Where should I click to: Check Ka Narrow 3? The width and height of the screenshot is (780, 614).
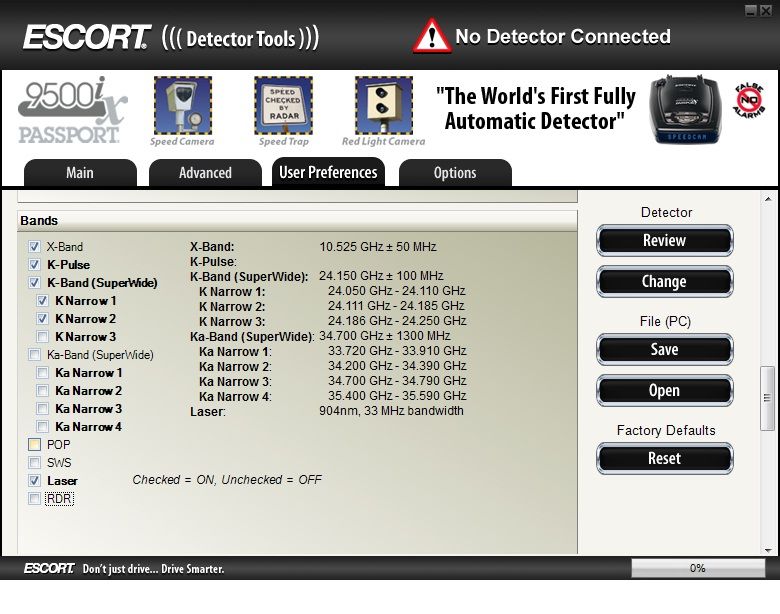tap(42, 409)
